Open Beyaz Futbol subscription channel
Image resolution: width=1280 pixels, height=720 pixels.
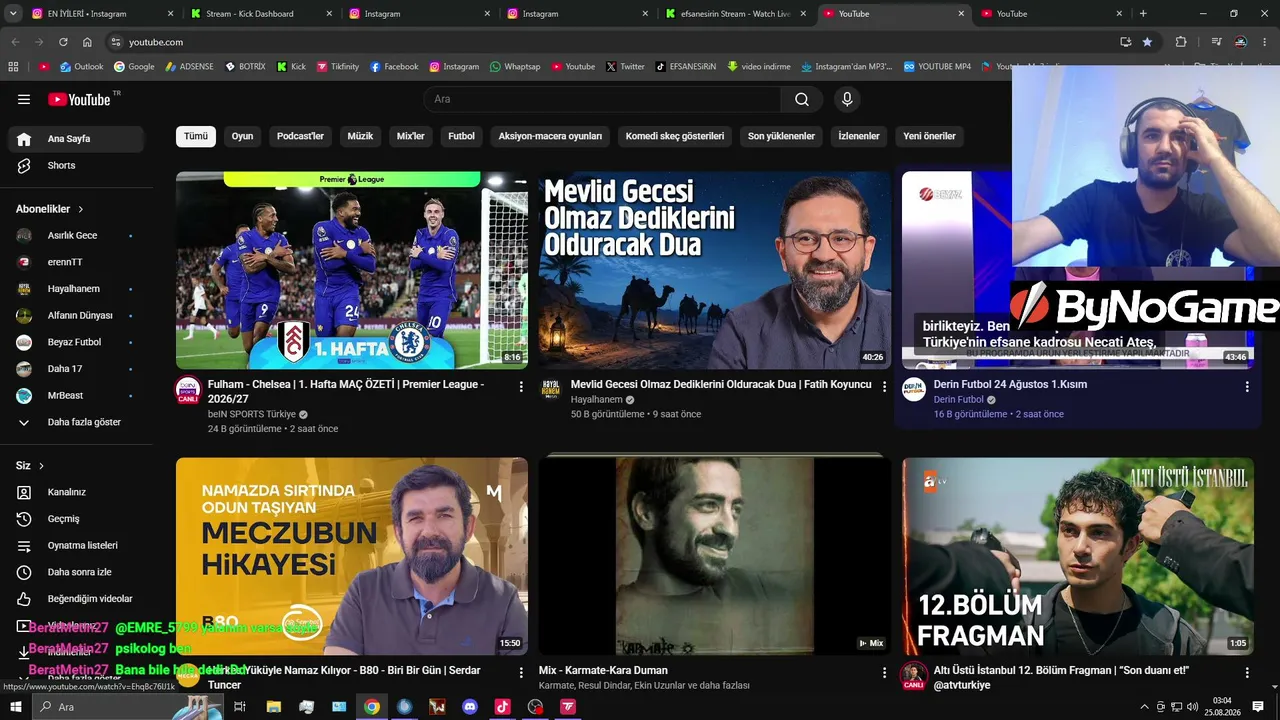coord(76,342)
